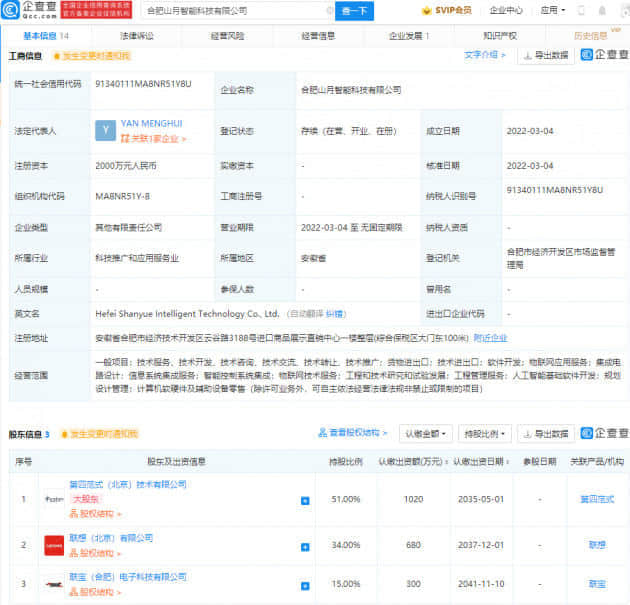Expand the 持股比例 dropdown filter
Image resolution: width=630 pixels, height=605 pixels.
[485, 434]
